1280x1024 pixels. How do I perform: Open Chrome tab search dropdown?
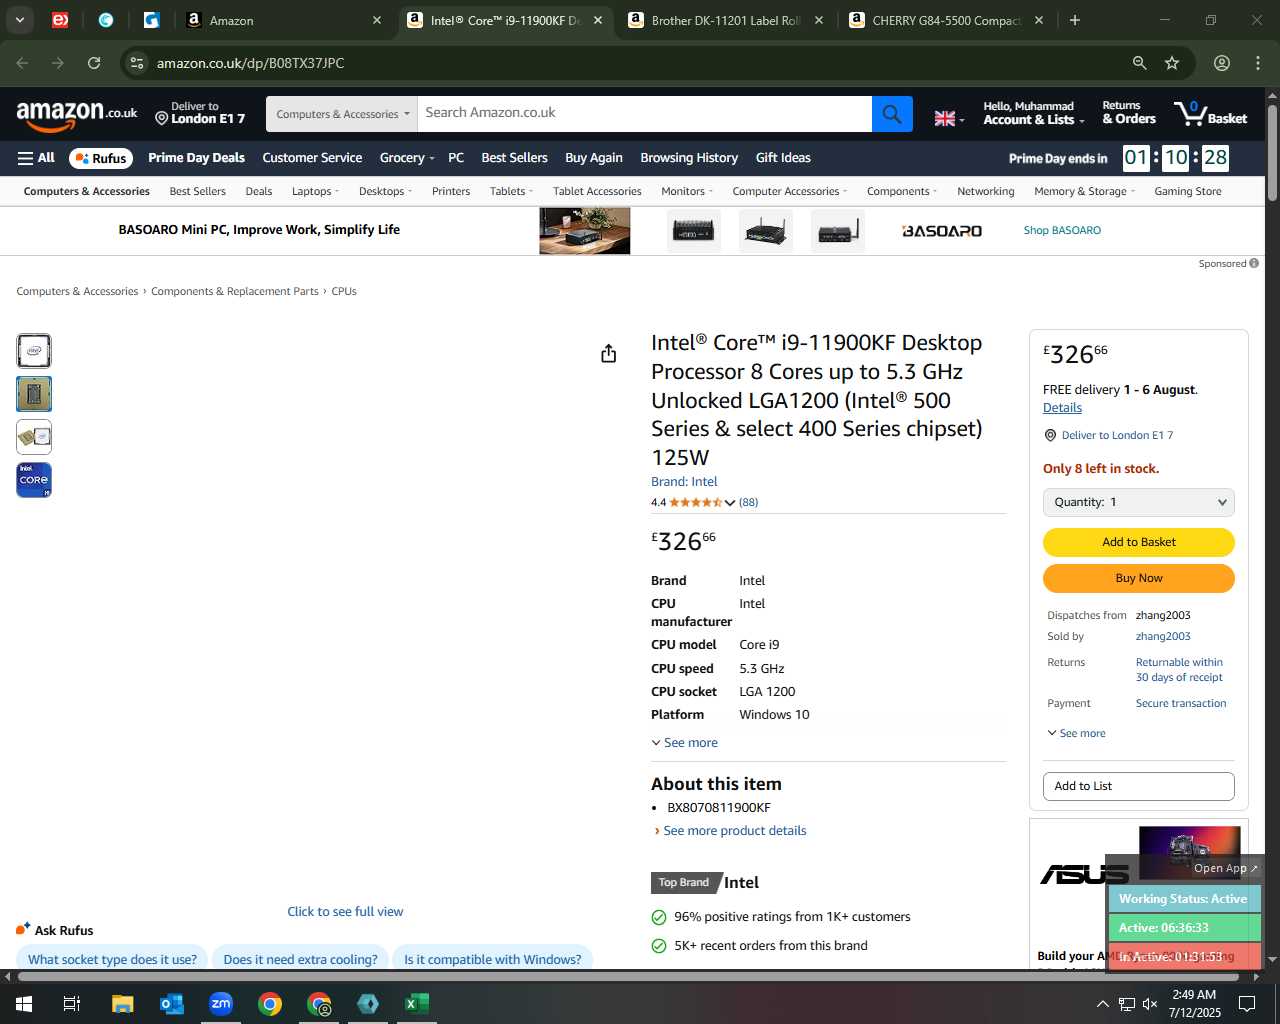[x=19, y=20]
